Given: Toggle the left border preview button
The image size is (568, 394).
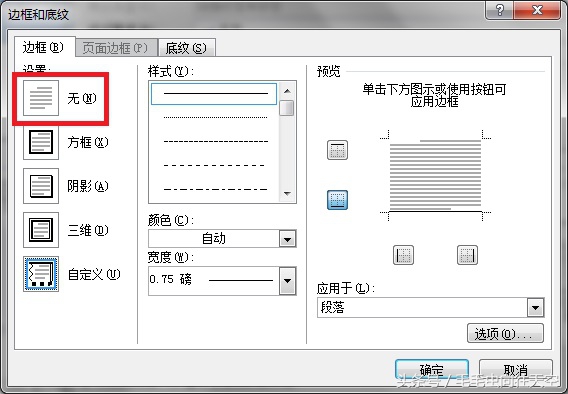Looking at the screenshot, I should tap(403, 255).
